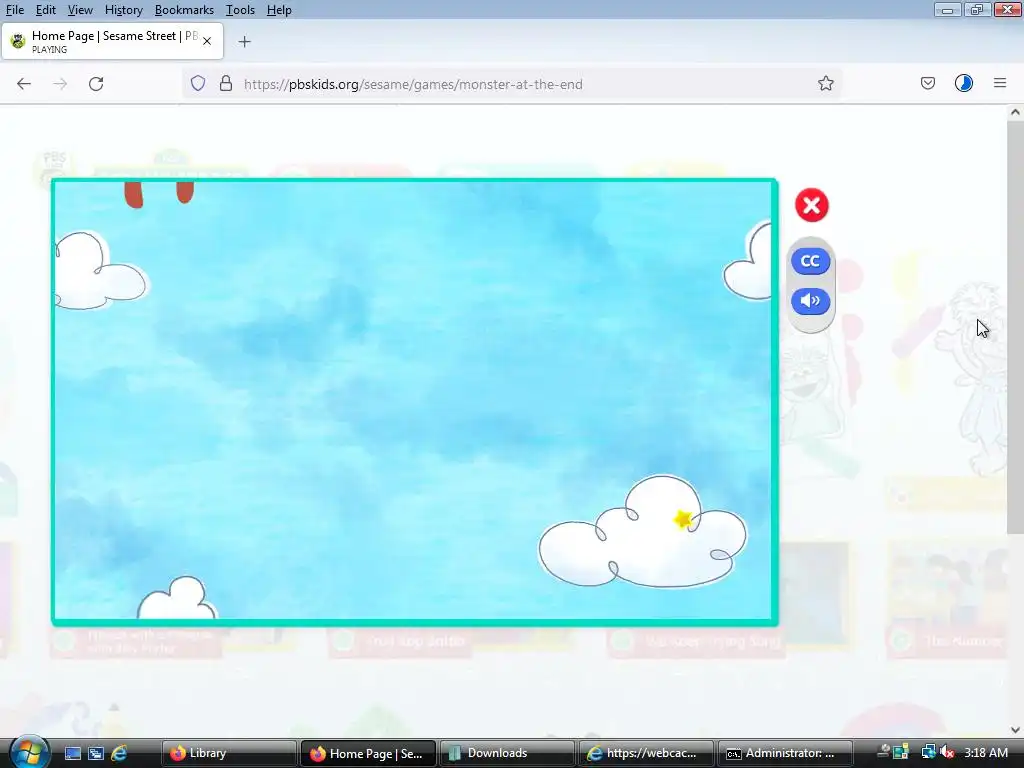This screenshot has height=768, width=1024.
Task: Switch to the Library taskbar window
Action: (x=227, y=754)
